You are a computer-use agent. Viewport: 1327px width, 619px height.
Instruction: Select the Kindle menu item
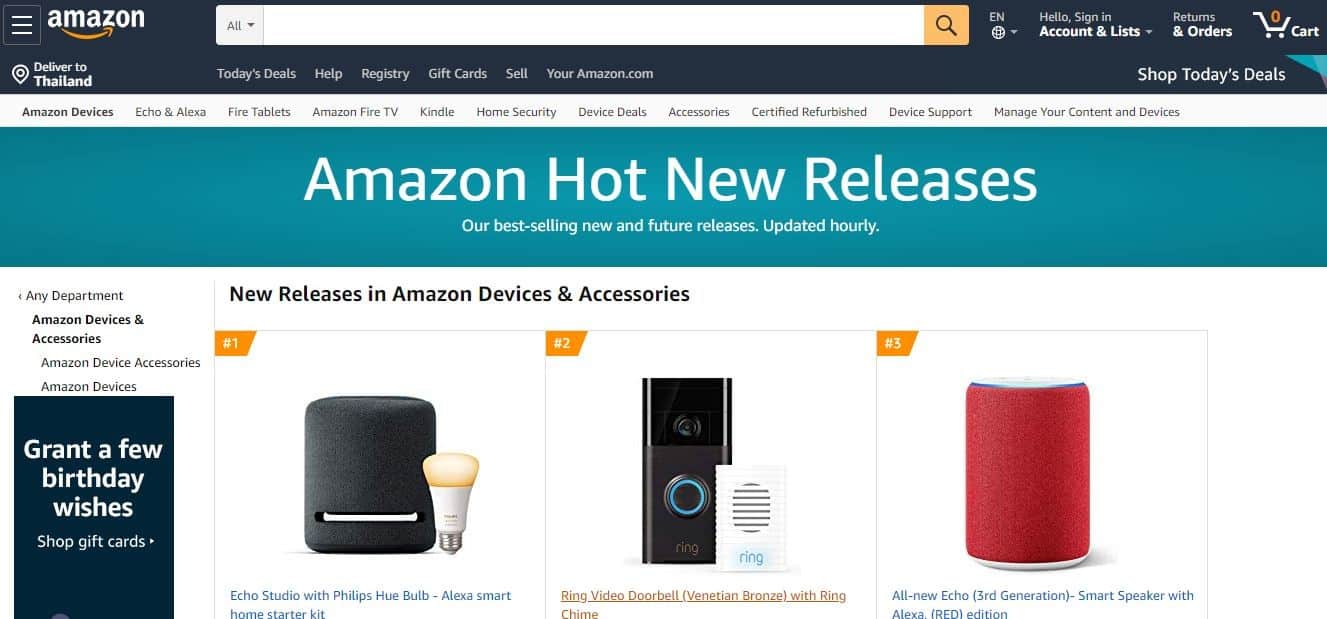pos(437,112)
